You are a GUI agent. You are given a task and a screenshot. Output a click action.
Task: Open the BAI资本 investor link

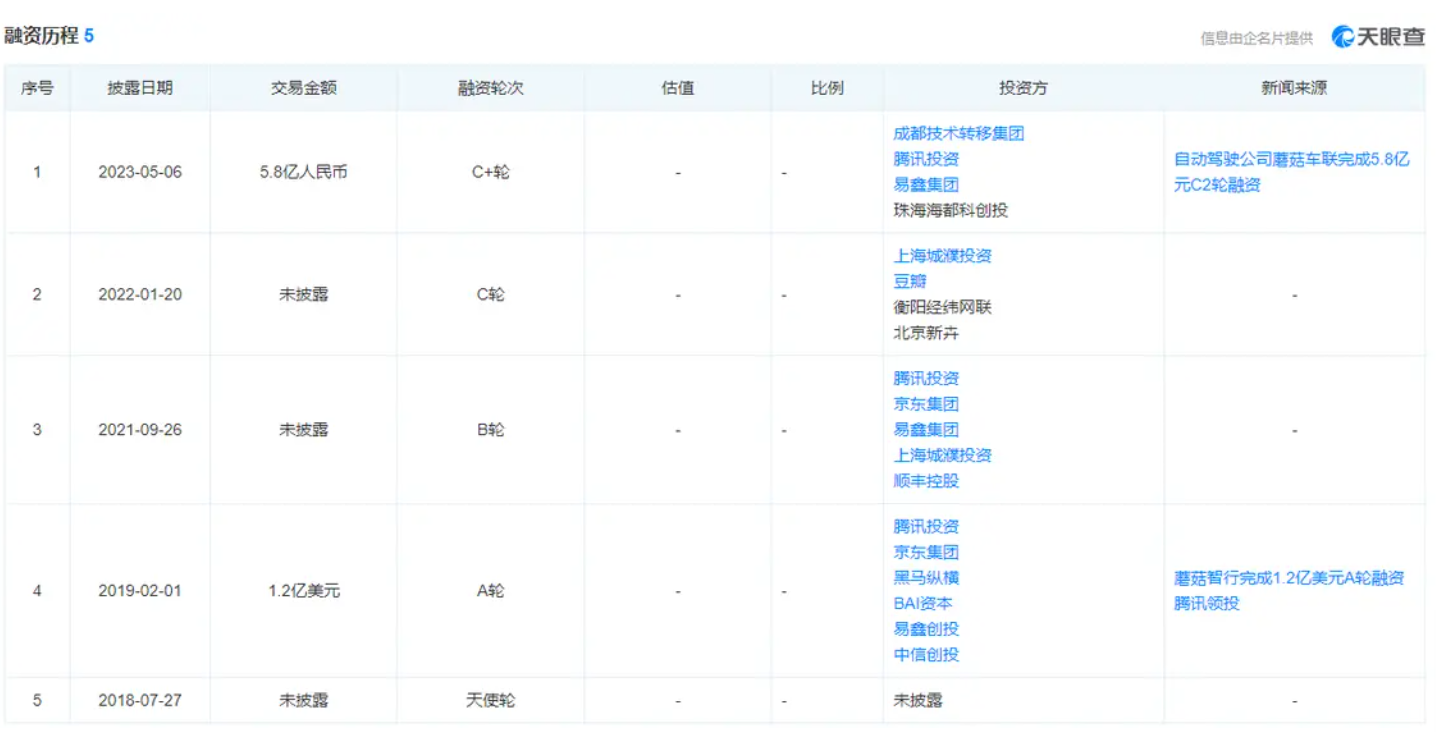(x=923, y=604)
